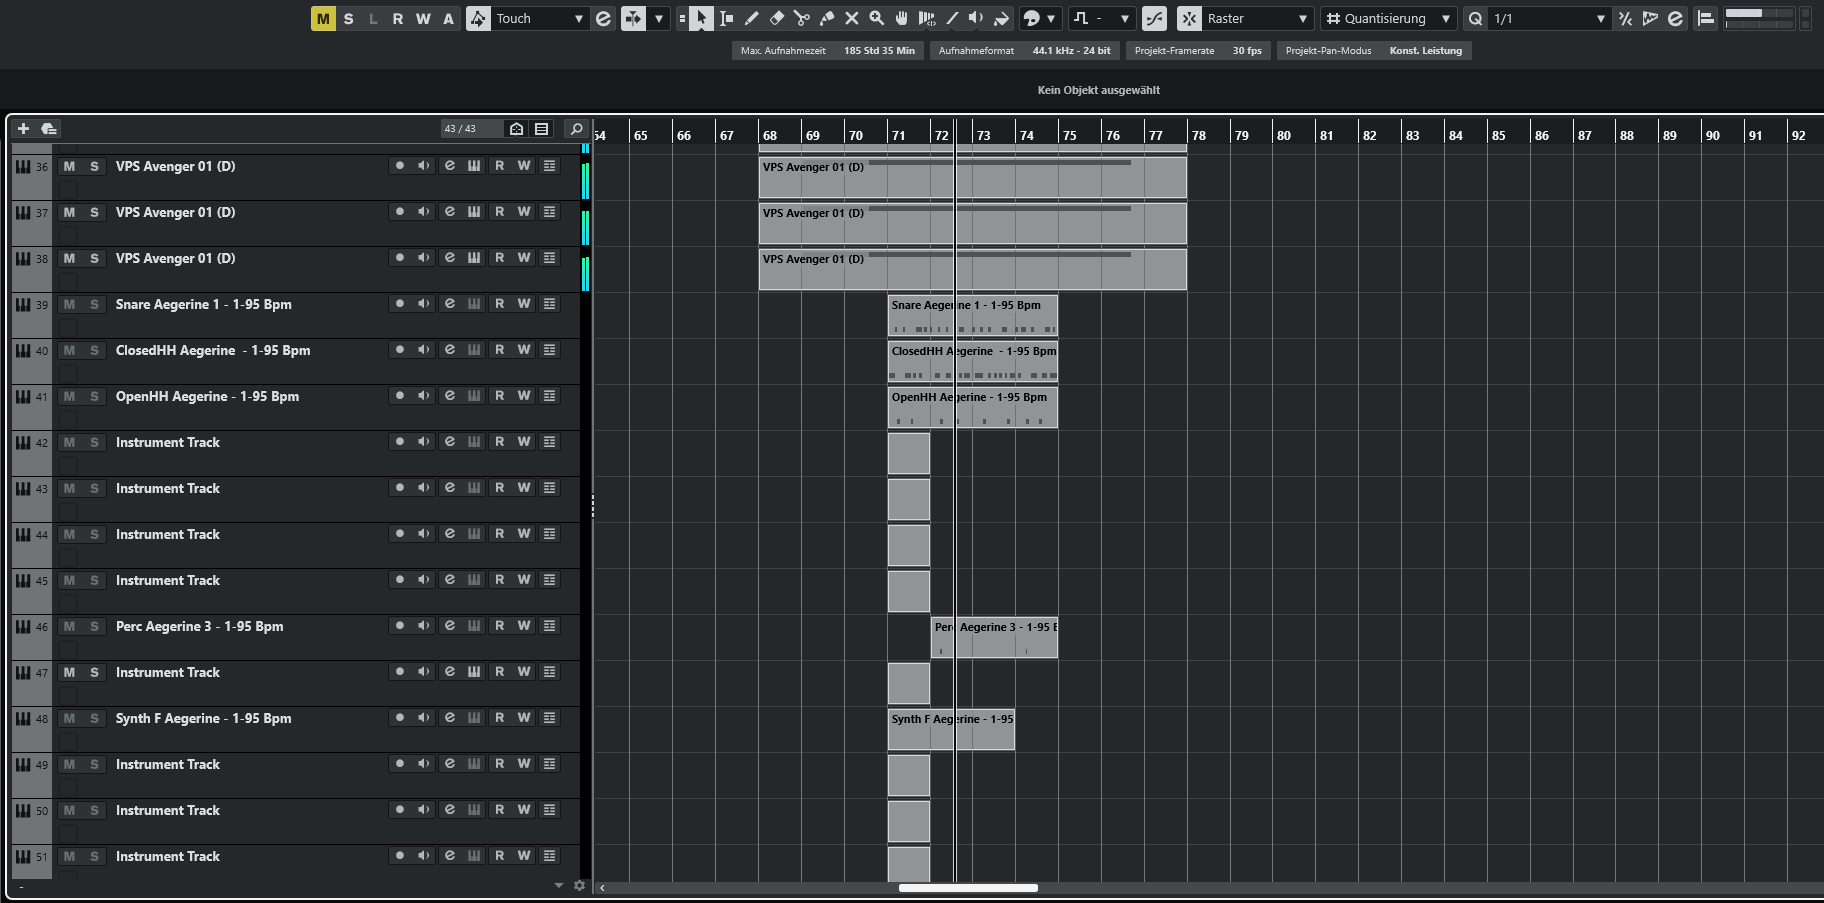Screen dimensions: 1824x903
Task: Click the Add Track plus icon
Action: point(23,128)
